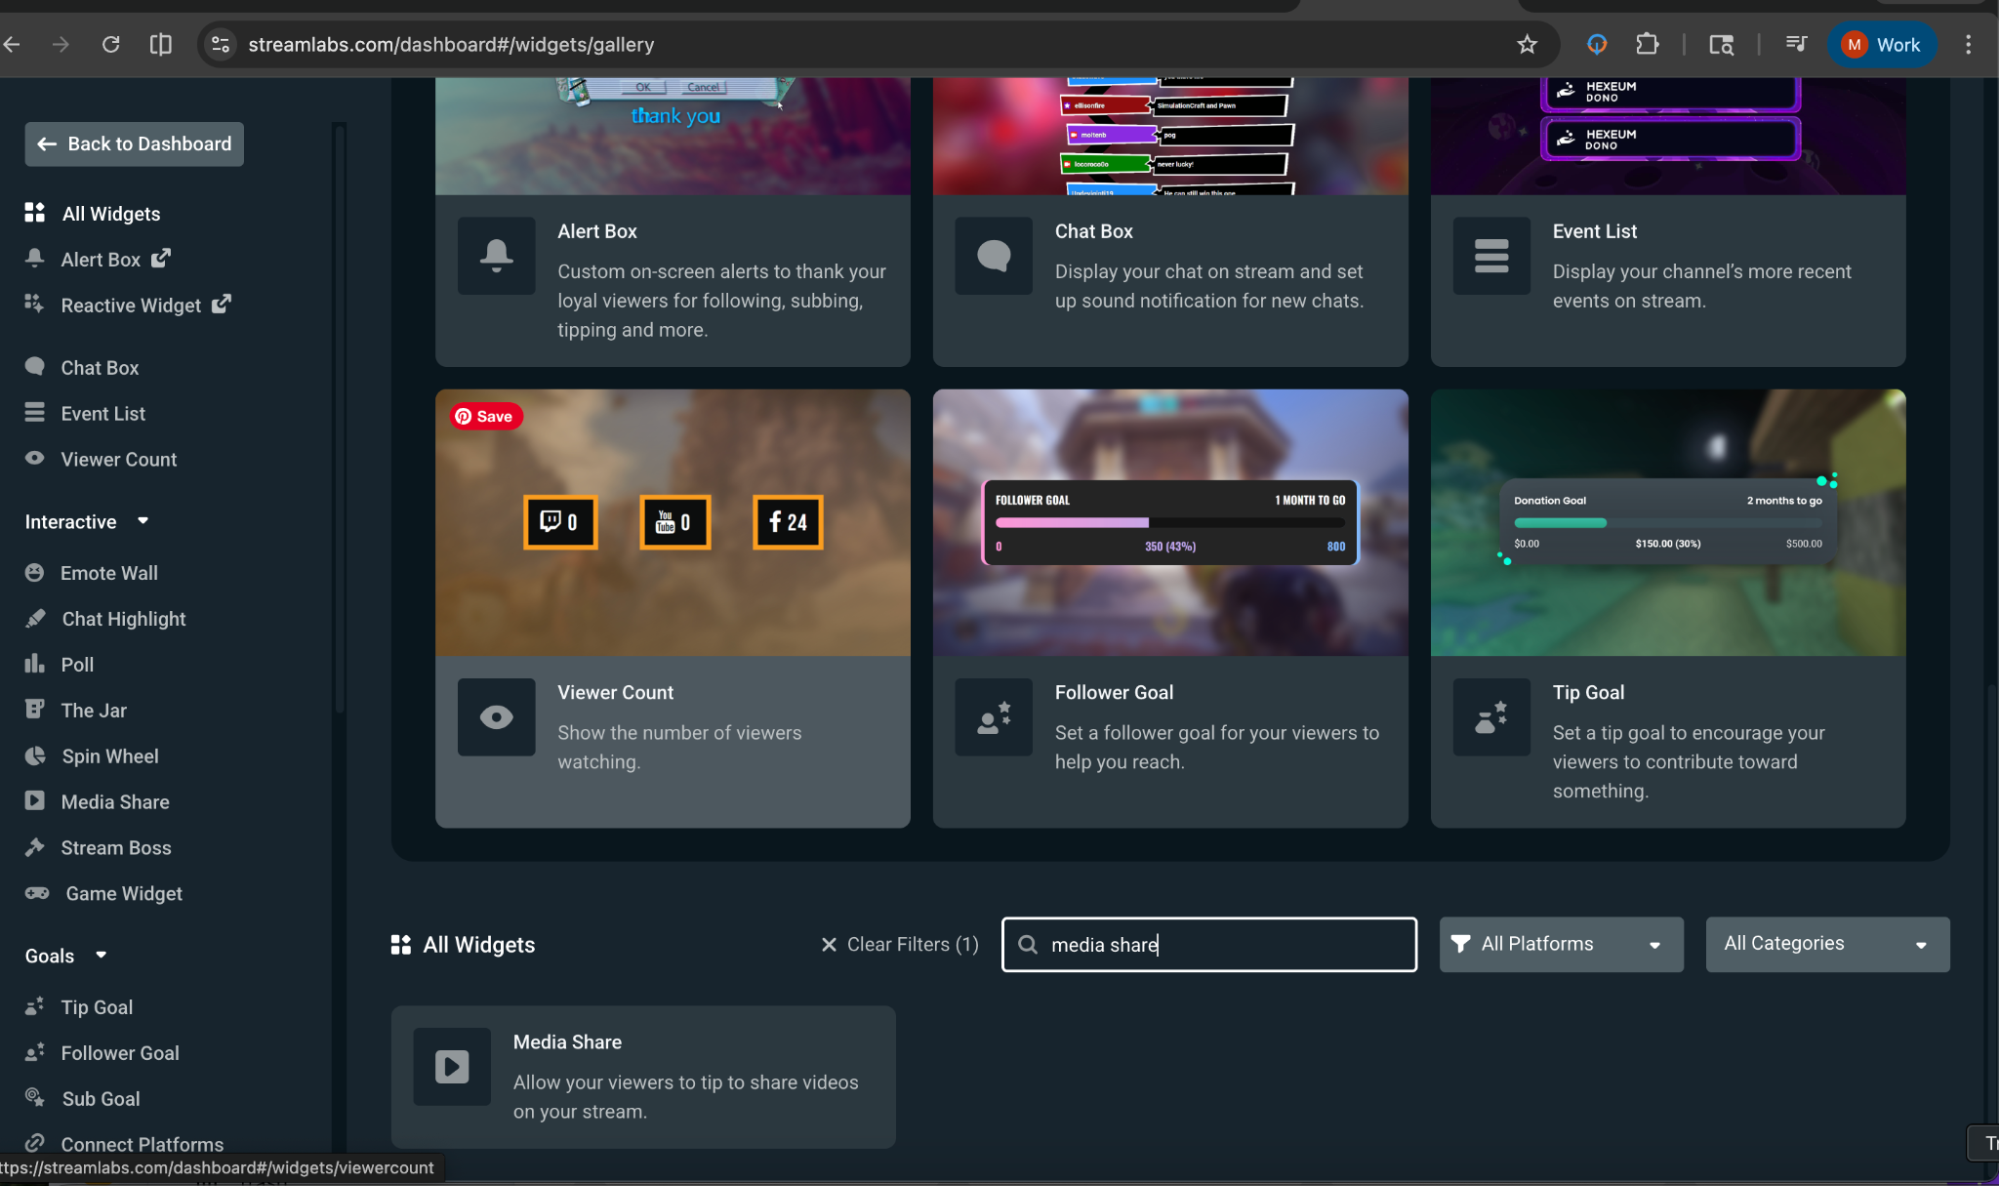Click the Event List icon in sidebar
This screenshot has height=1186, width=1999.
(x=35, y=412)
